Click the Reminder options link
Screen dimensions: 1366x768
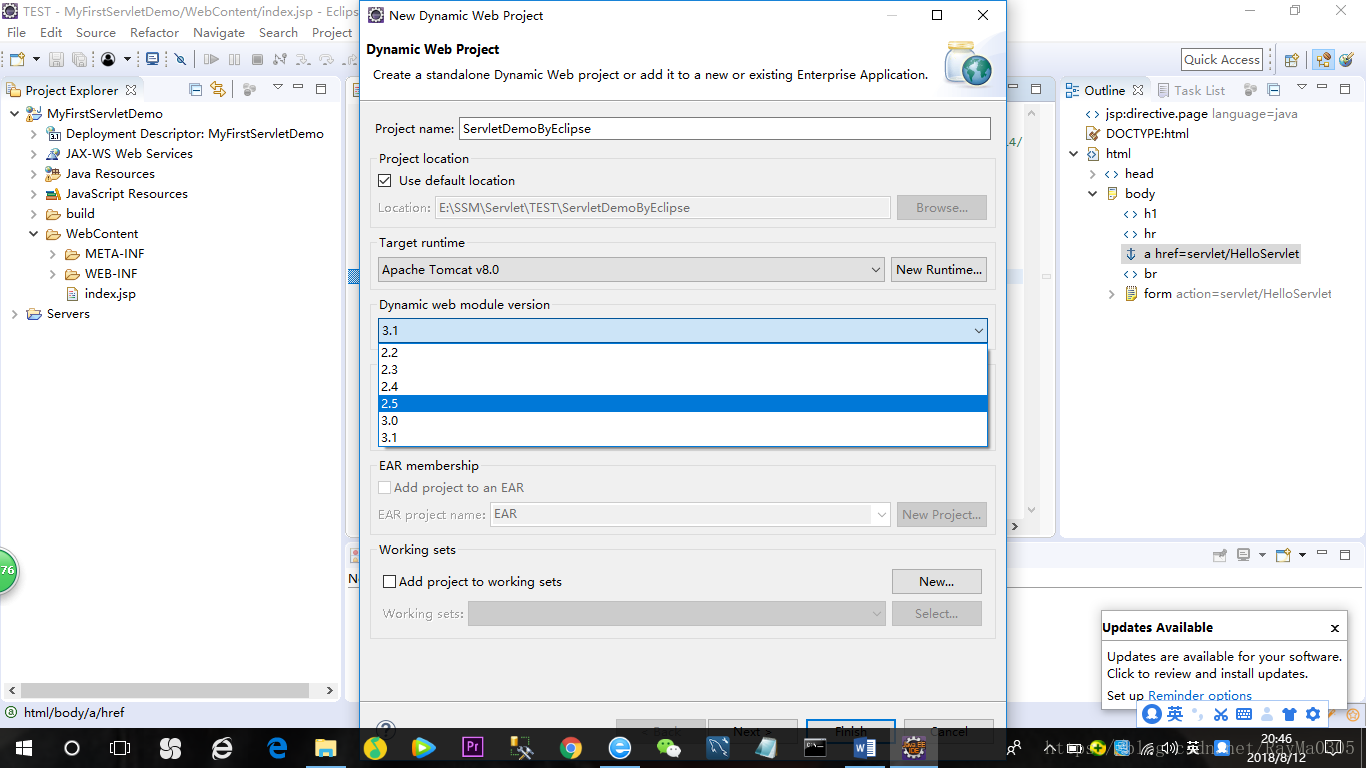1200,696
